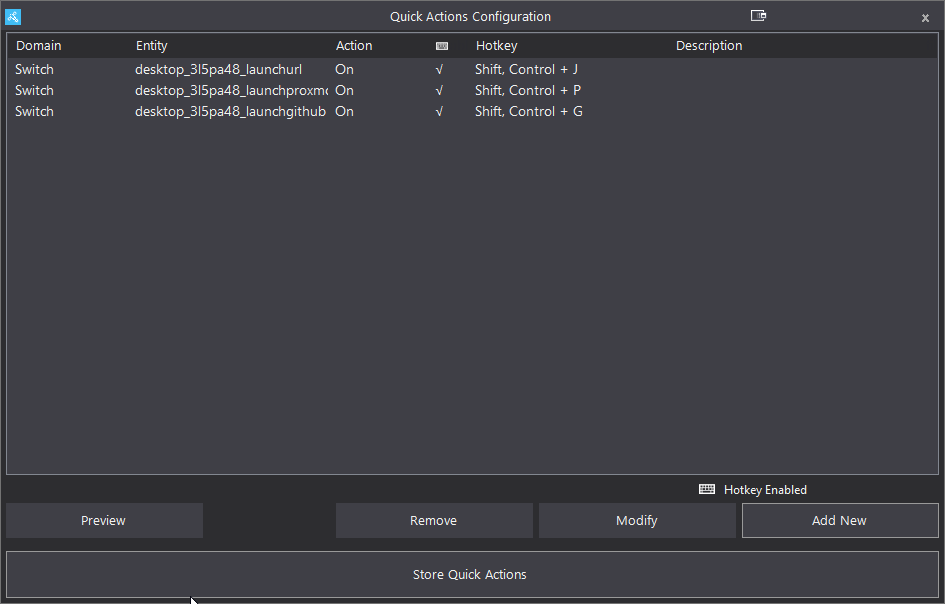Screen dimensions: 945x604
Task: Click the Hotkey Enabled legend label
Action: [x=765, y=490]
